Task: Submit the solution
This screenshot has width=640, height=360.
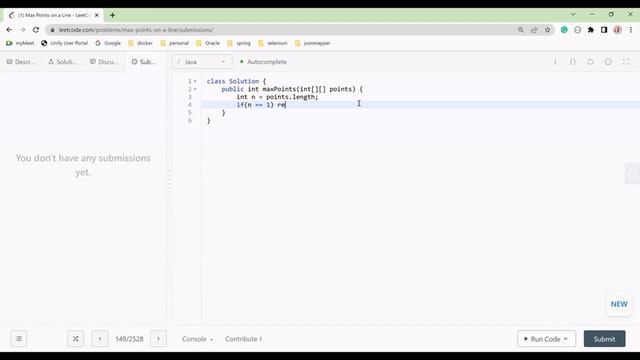Action: tap(604, 339)
